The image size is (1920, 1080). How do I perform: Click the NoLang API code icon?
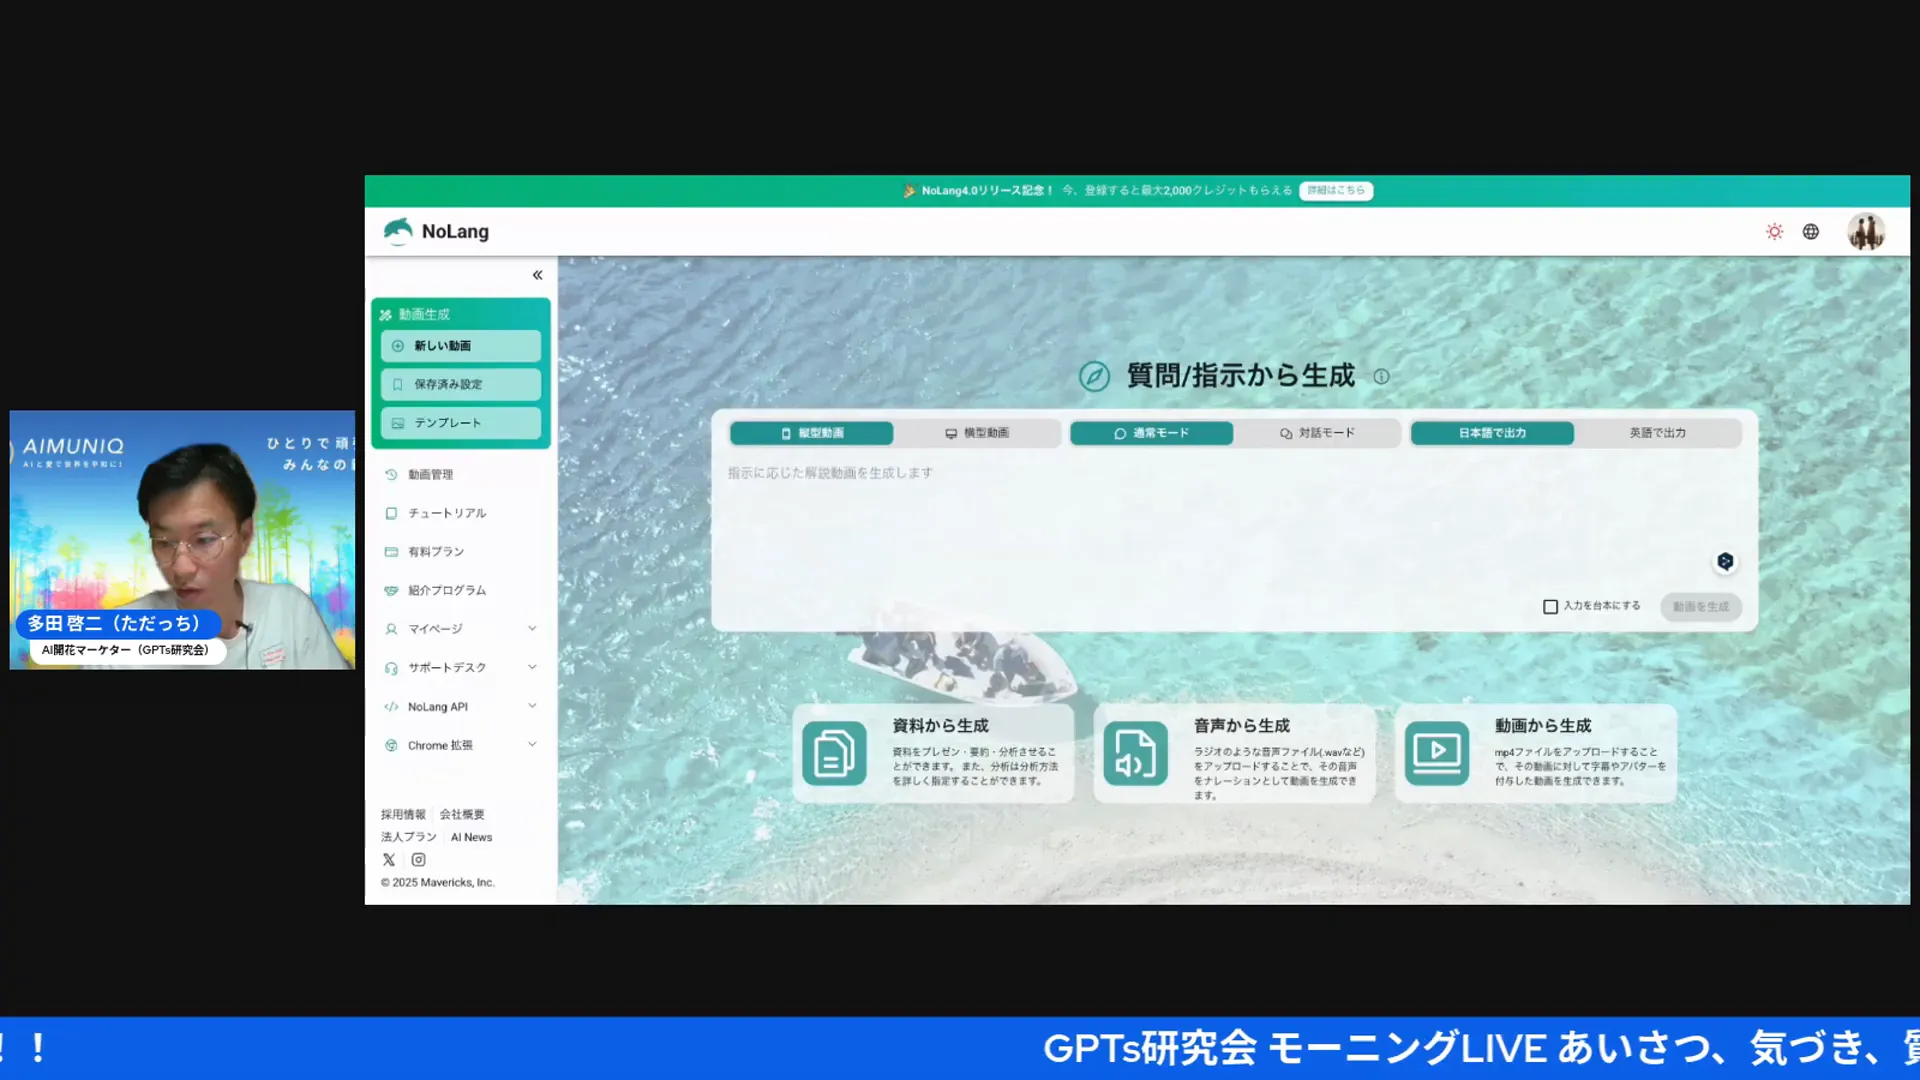(x=391, y=707)
